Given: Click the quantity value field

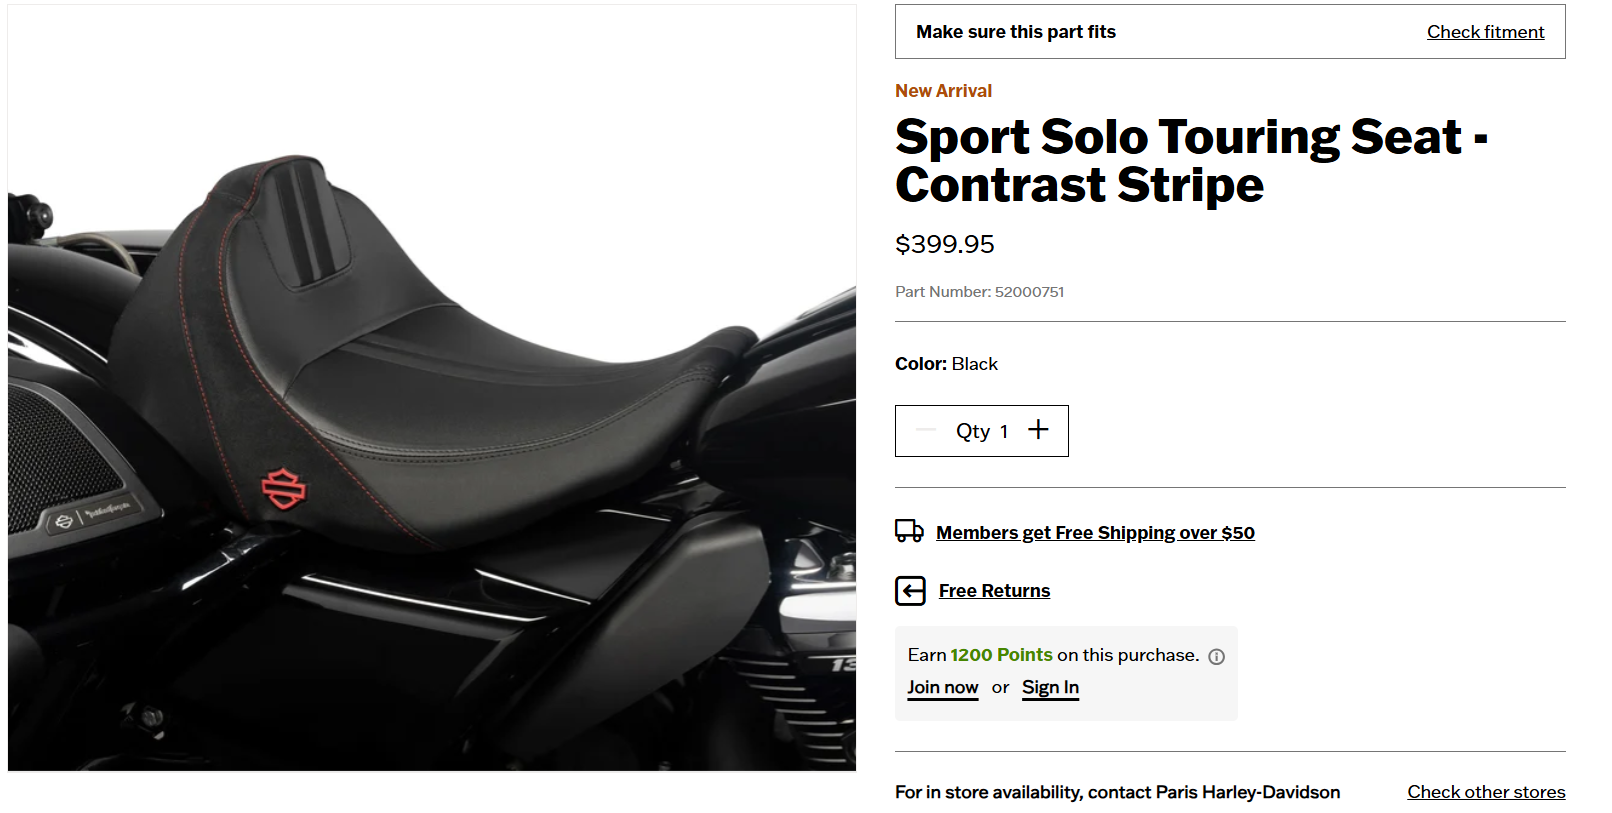Looking at the screenshot, I should click(1004, 432).
